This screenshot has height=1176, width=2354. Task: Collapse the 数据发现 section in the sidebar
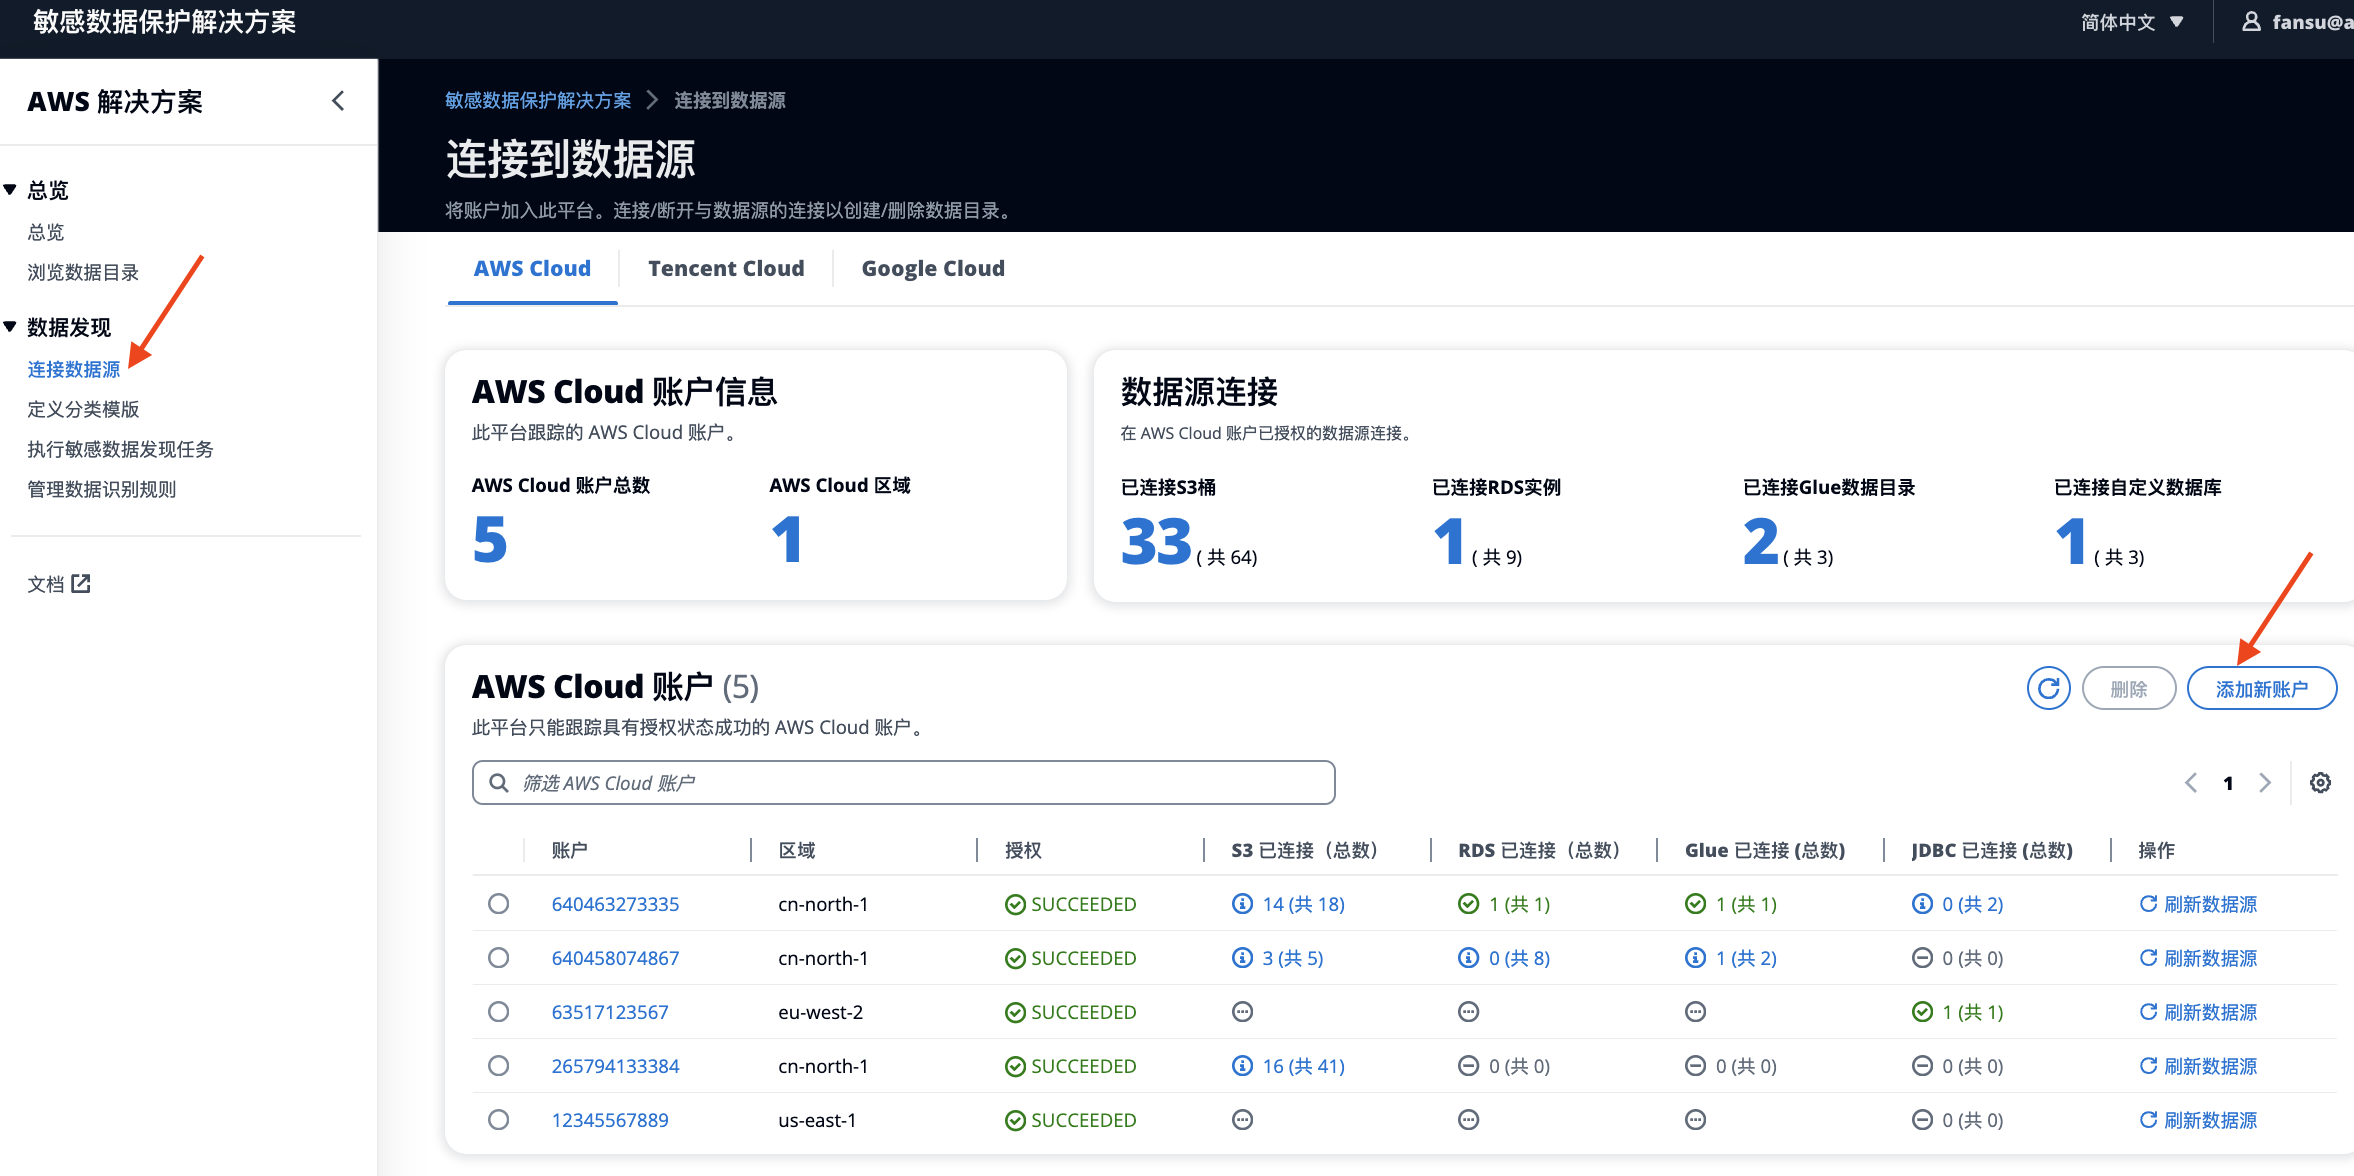pos(10,327)
